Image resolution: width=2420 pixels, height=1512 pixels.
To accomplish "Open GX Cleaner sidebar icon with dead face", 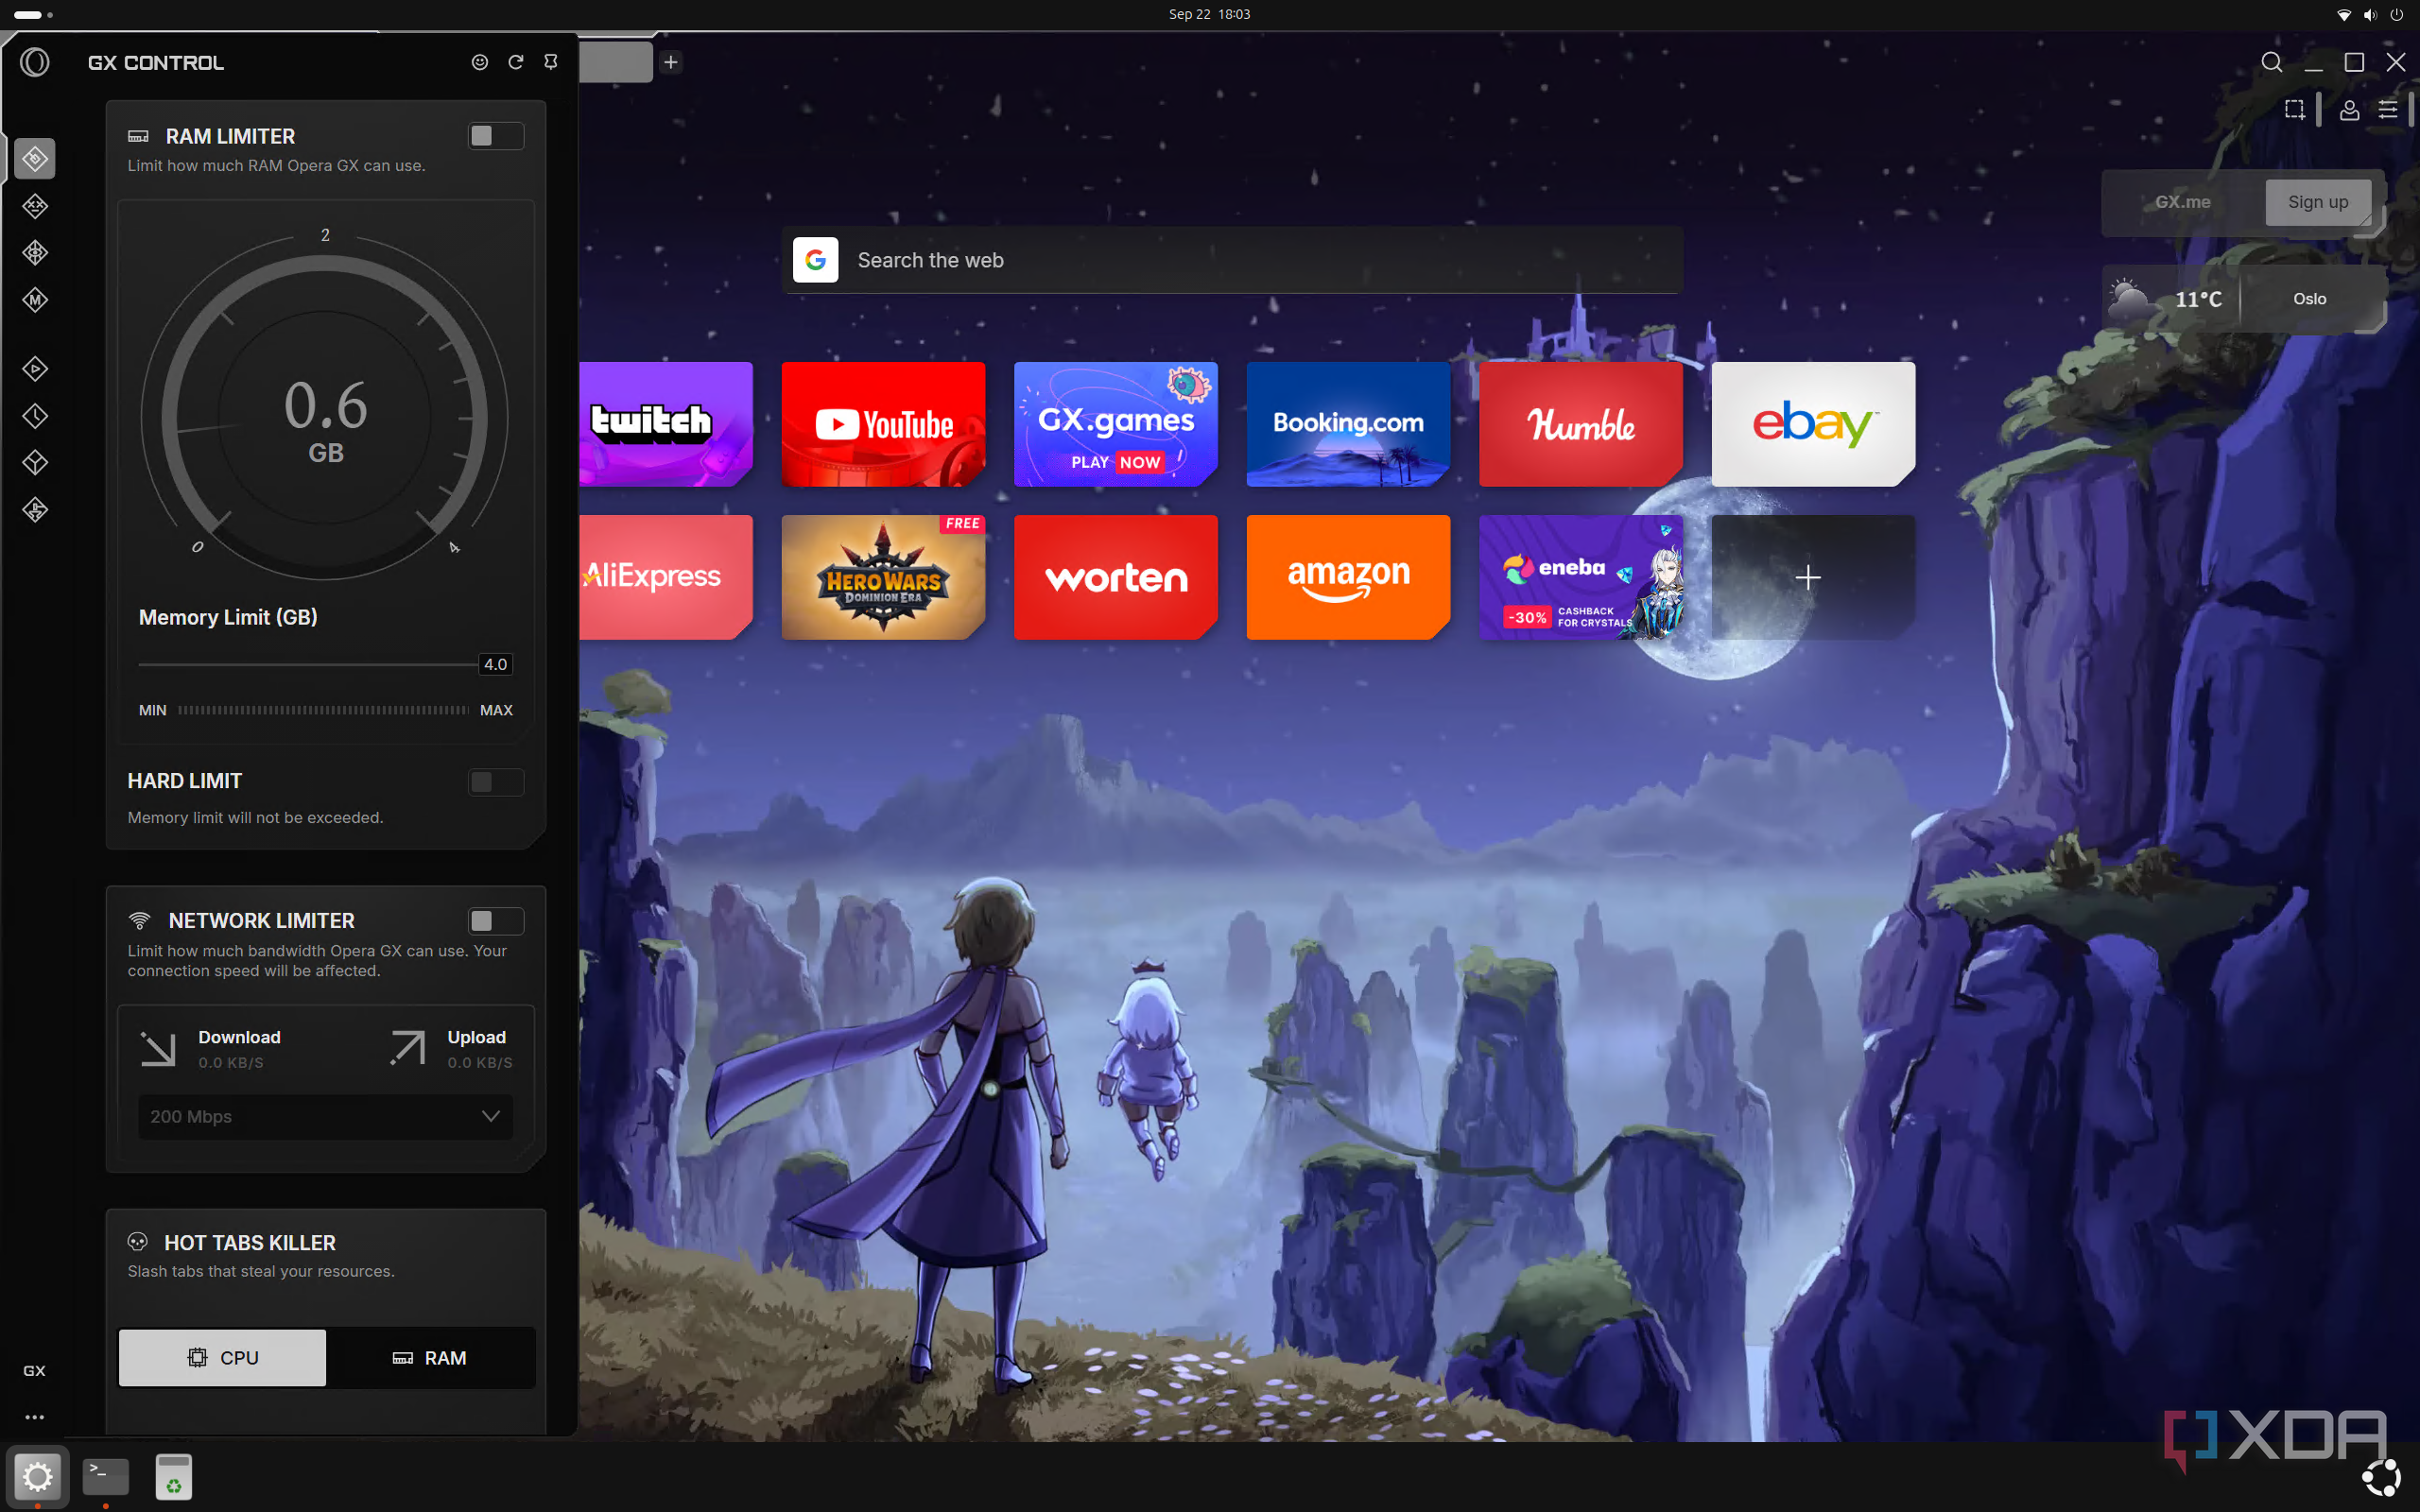I will pyautogui.click(x=35, y=206).
